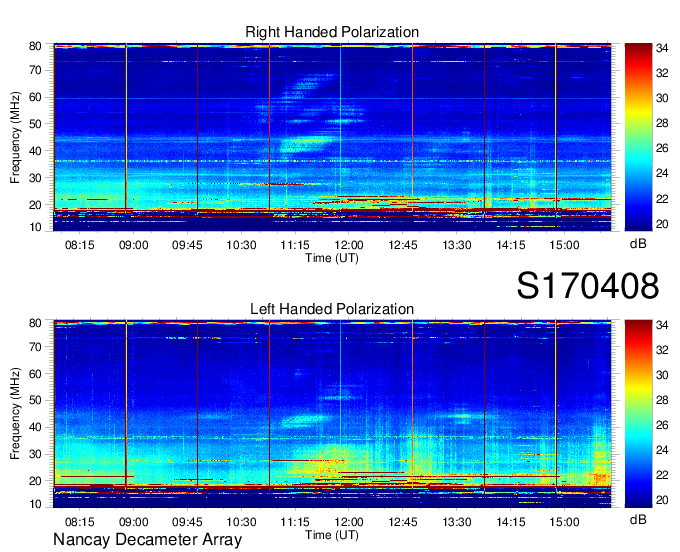The width and height of the screenshot is (680, 552).
Task: Click the 30 MHz tick on Left Handed plot
Action: (x=35, y=454)
